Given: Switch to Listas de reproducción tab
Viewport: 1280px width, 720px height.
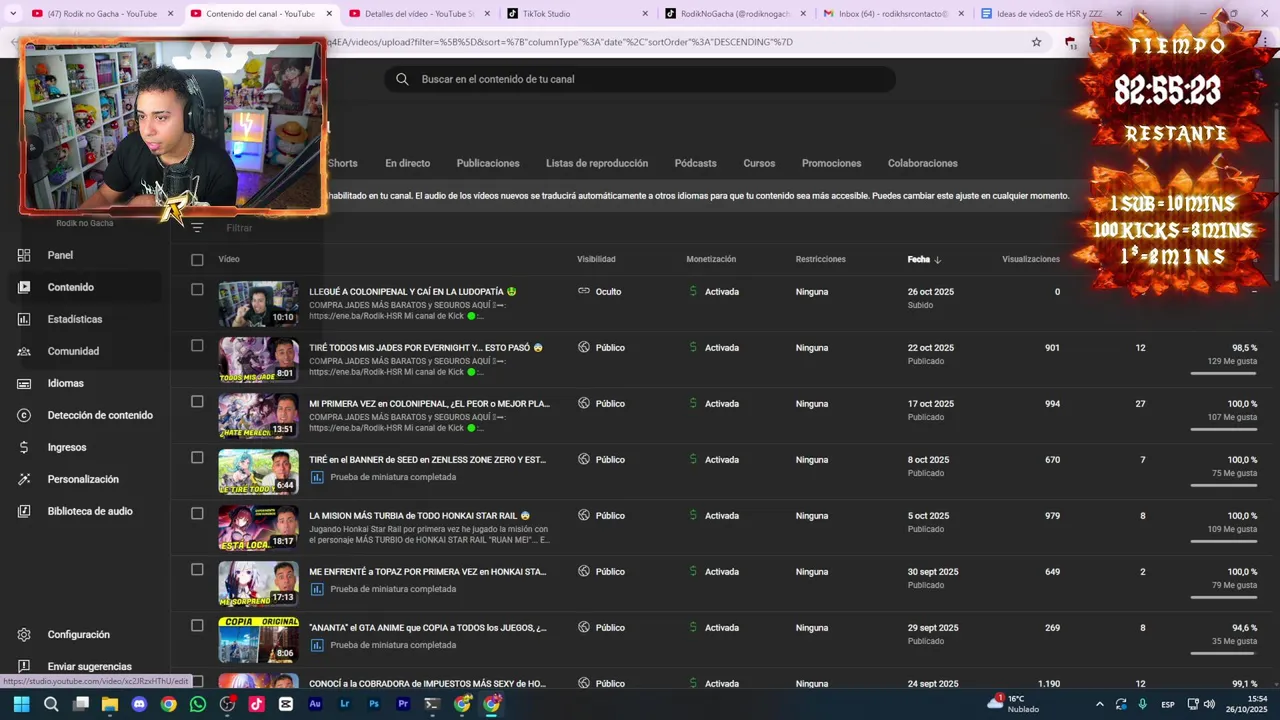Looking at the screenshot, I should pos(597,163).
